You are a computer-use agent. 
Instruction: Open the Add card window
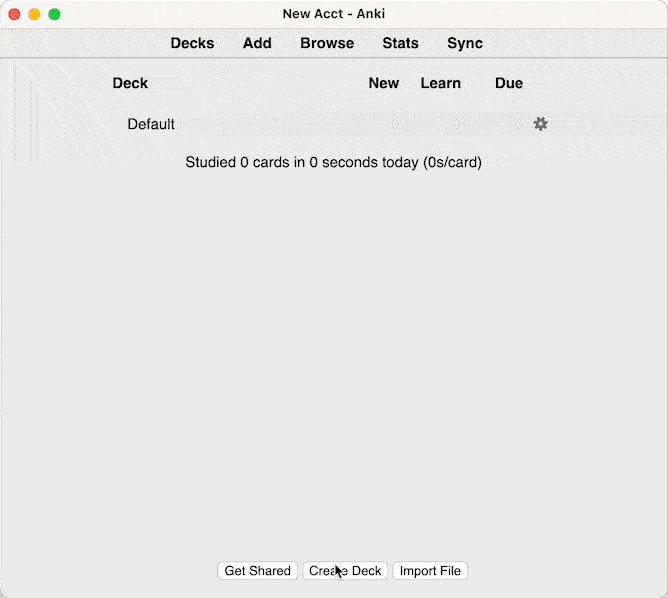(x=257, y=43)
